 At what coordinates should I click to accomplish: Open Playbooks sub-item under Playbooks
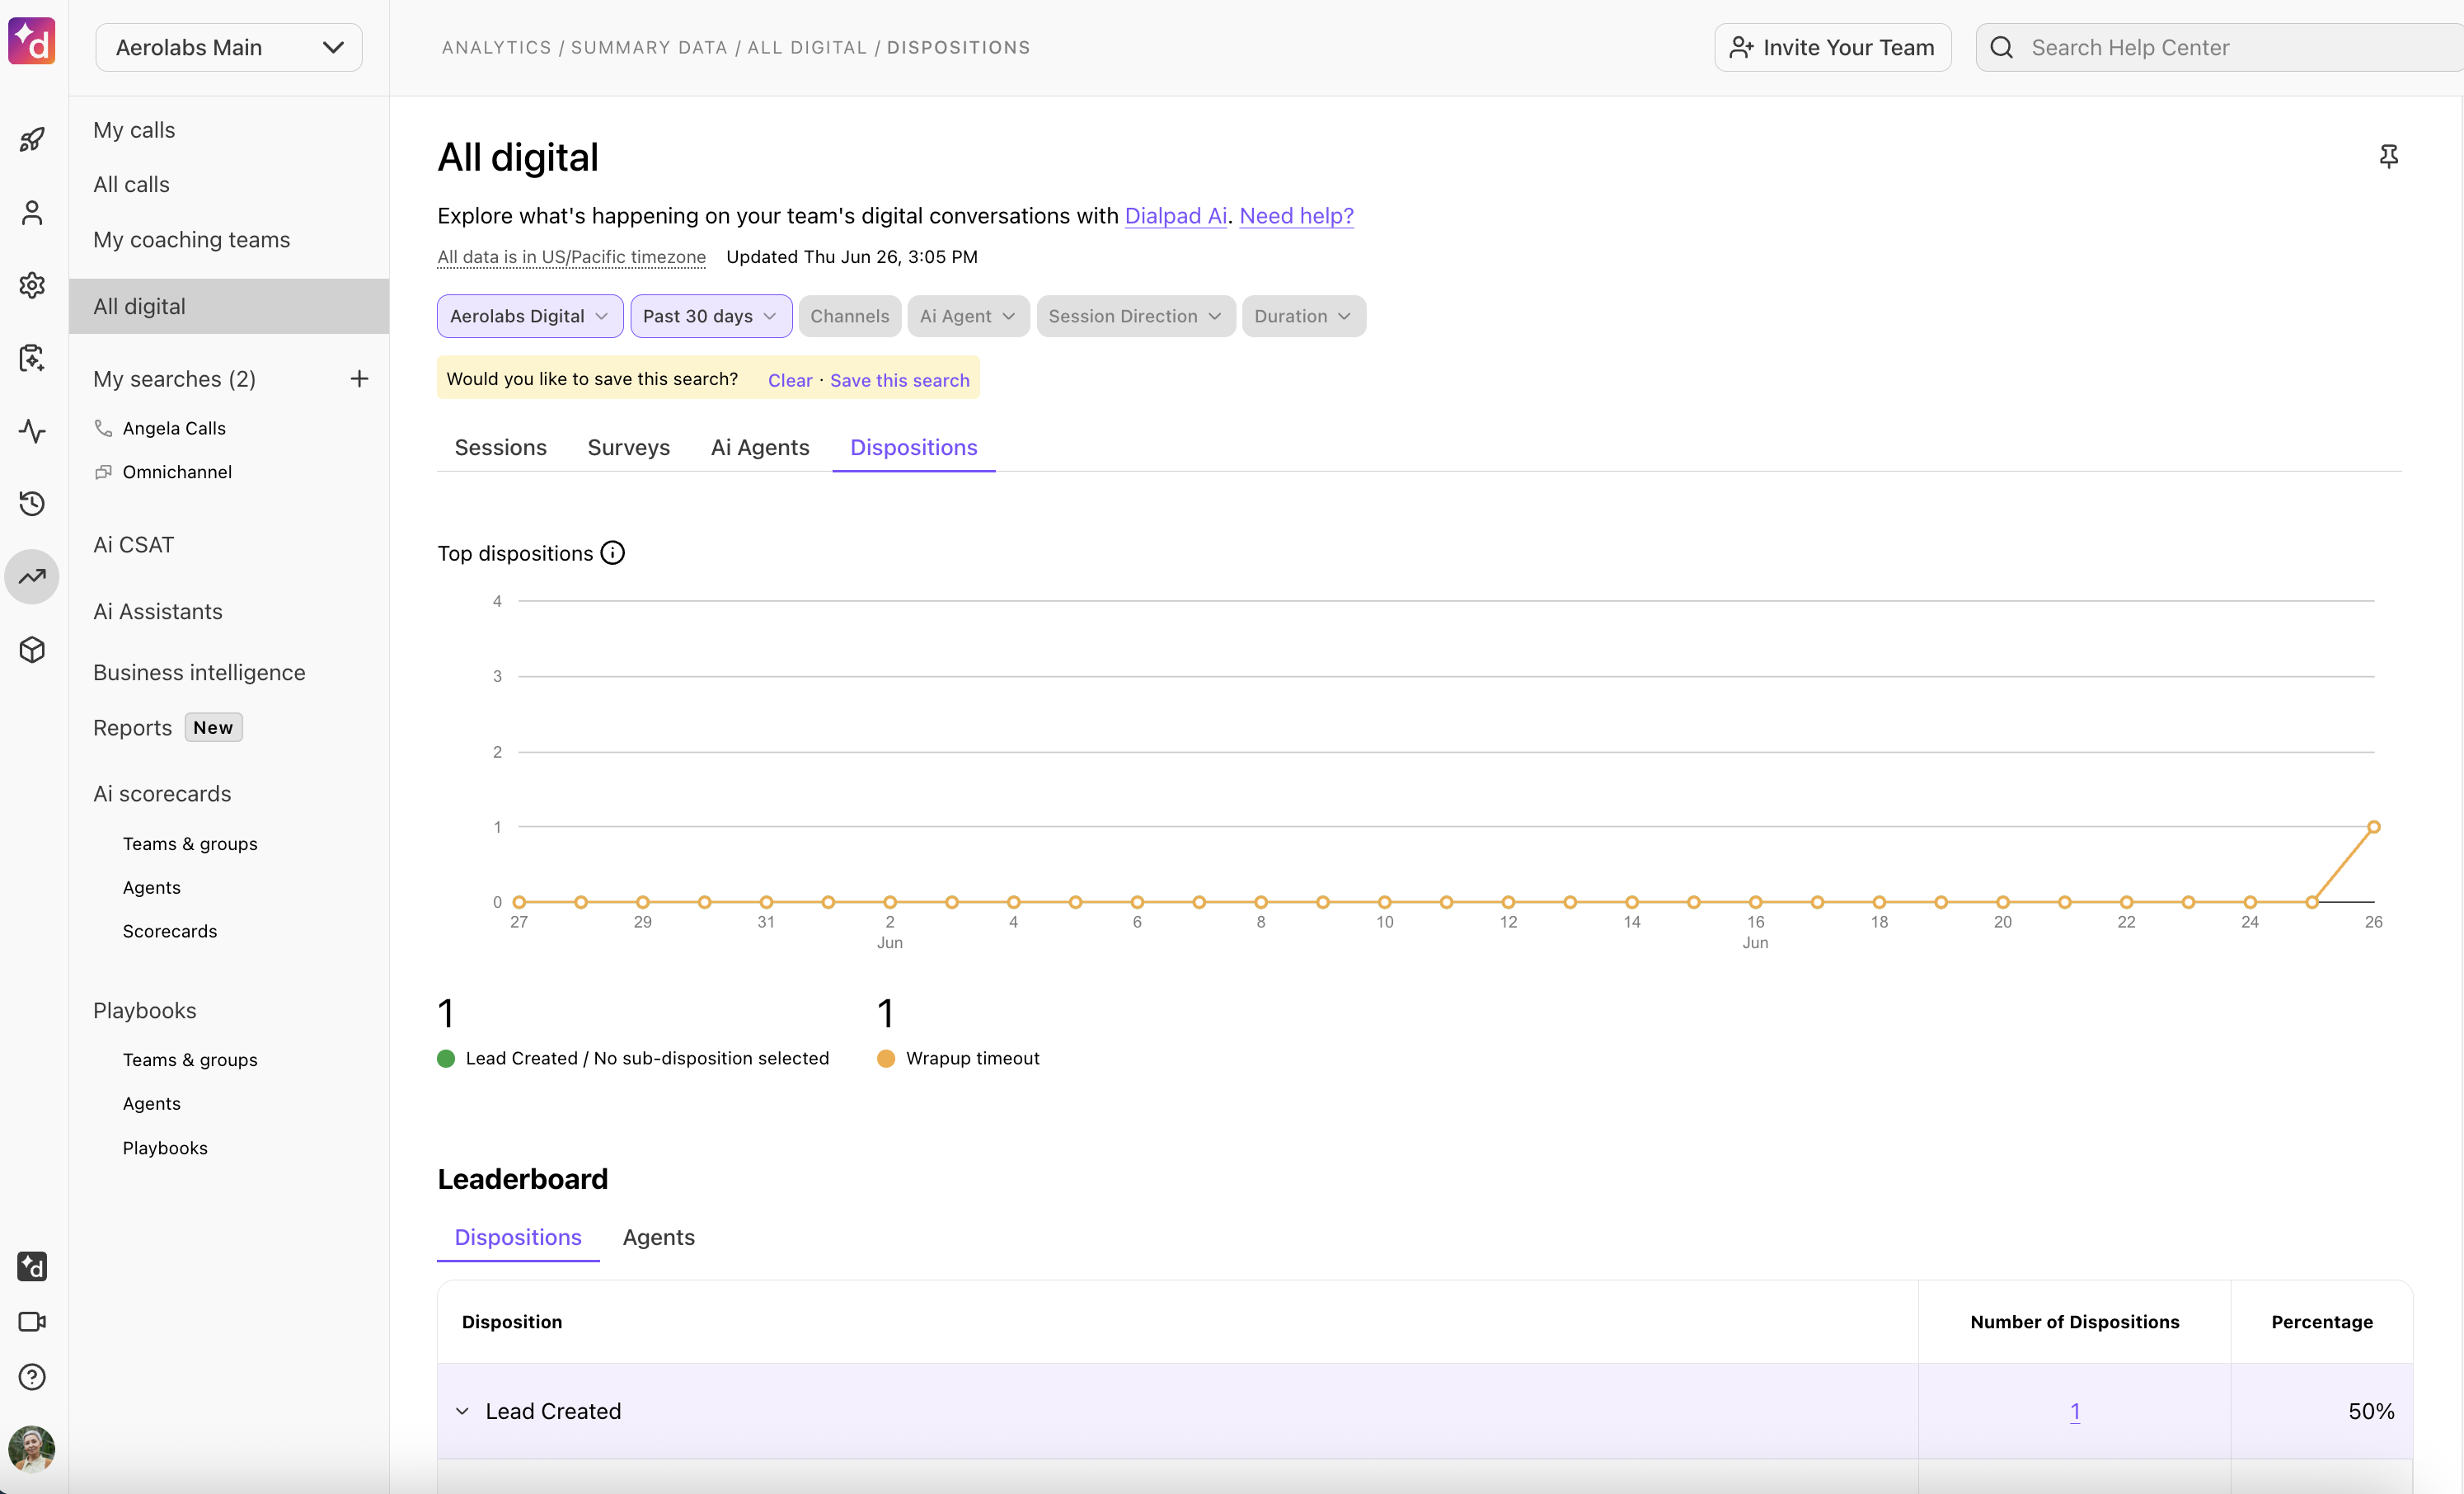click(165, 1148)
